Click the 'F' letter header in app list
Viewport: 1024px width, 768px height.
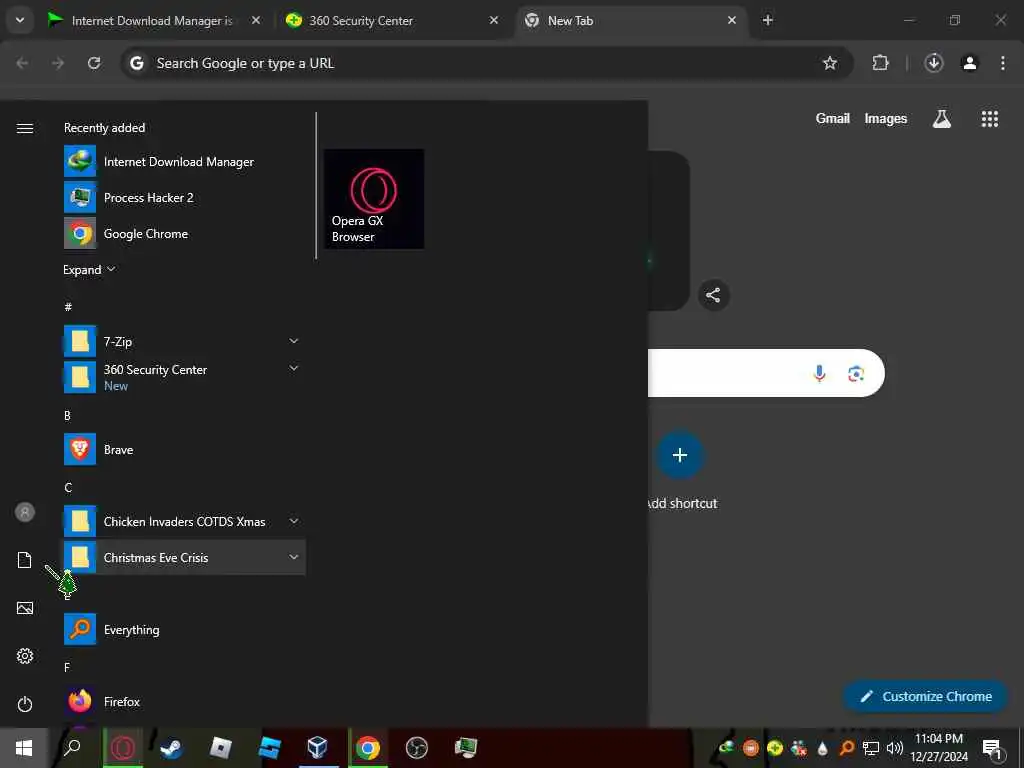click(x=67, y=667)
